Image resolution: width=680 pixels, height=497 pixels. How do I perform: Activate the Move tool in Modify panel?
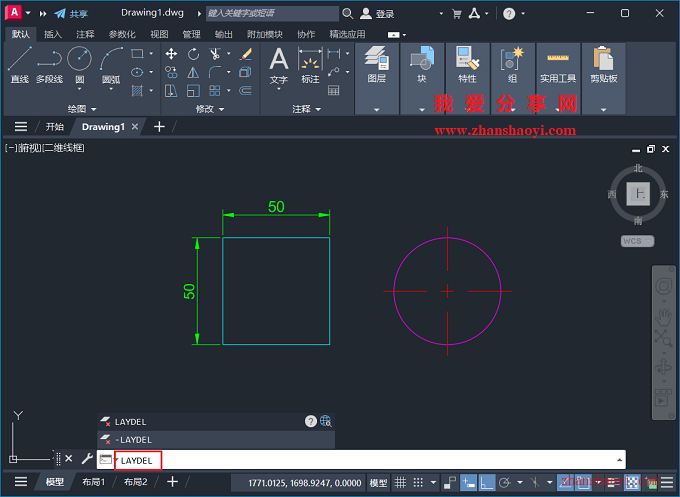tap(171, 54)
